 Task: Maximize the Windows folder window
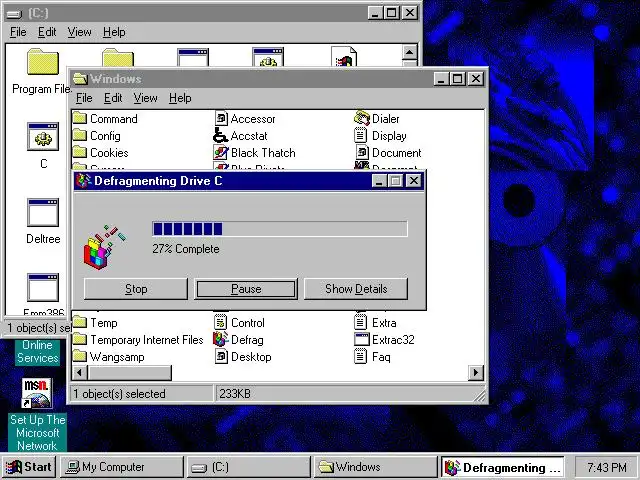coord(458,78)
